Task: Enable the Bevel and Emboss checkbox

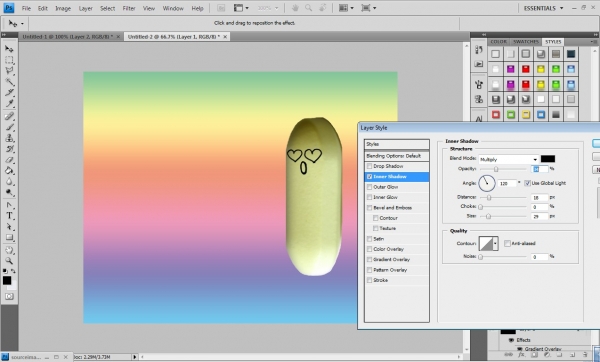Action: click(x=369, y=207)
